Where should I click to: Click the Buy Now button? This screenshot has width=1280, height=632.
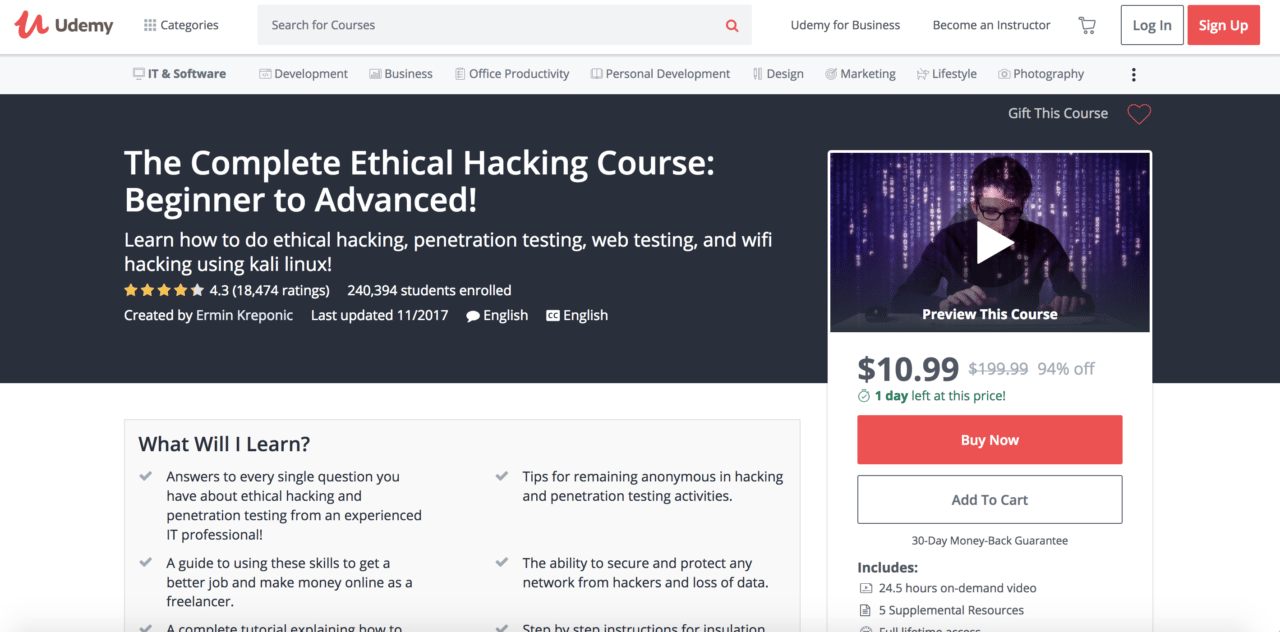(990, 440)
